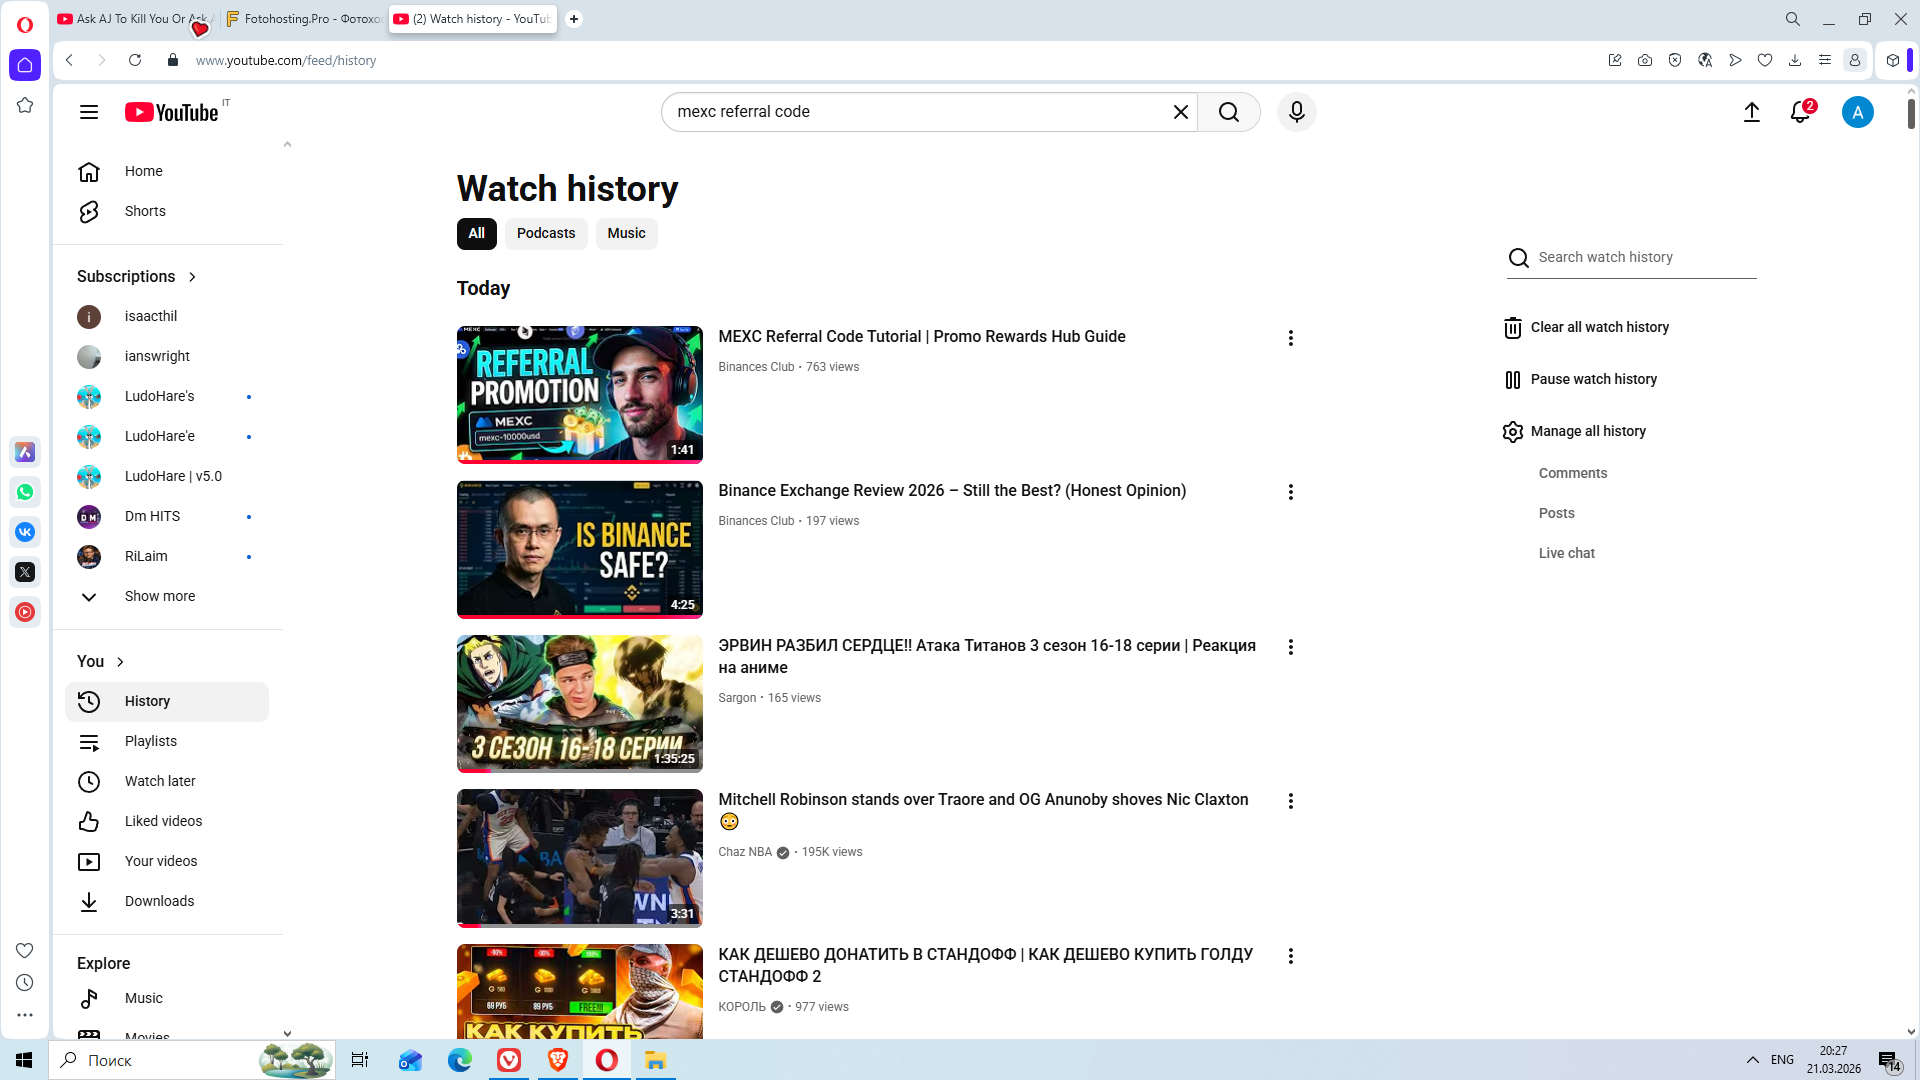Open WhatsApp in Opera sidebar
This screenshot has height=1080, width=1920.
point(25,492)
